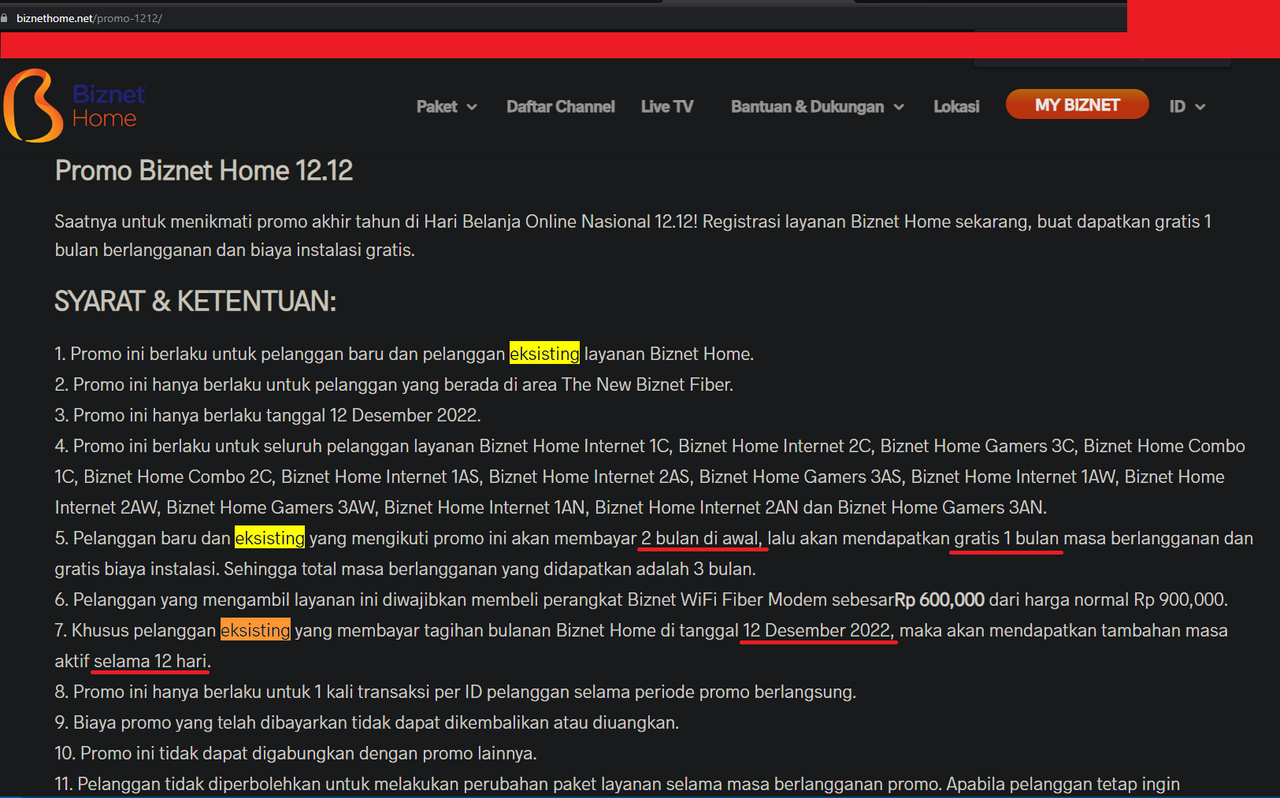Click the biznethome.net URL field
The width and height of the screenshot is (1280, 798).
point(89,18)
